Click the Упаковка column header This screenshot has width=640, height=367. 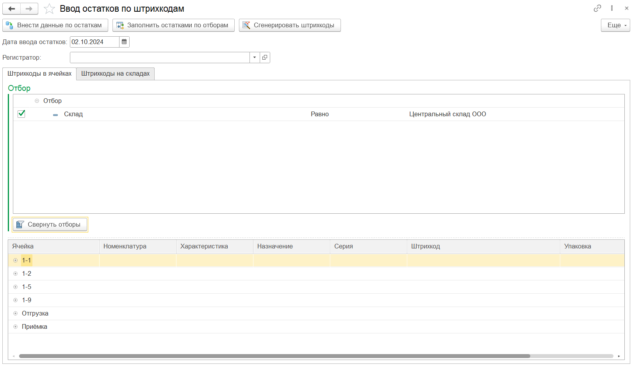coord(592,247)
